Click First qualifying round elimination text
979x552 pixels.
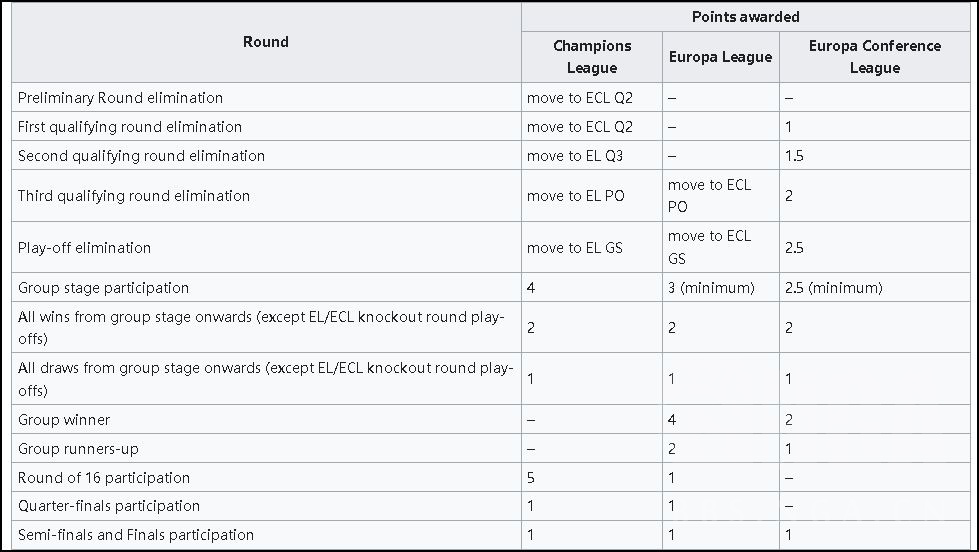(x=130, y=127)
